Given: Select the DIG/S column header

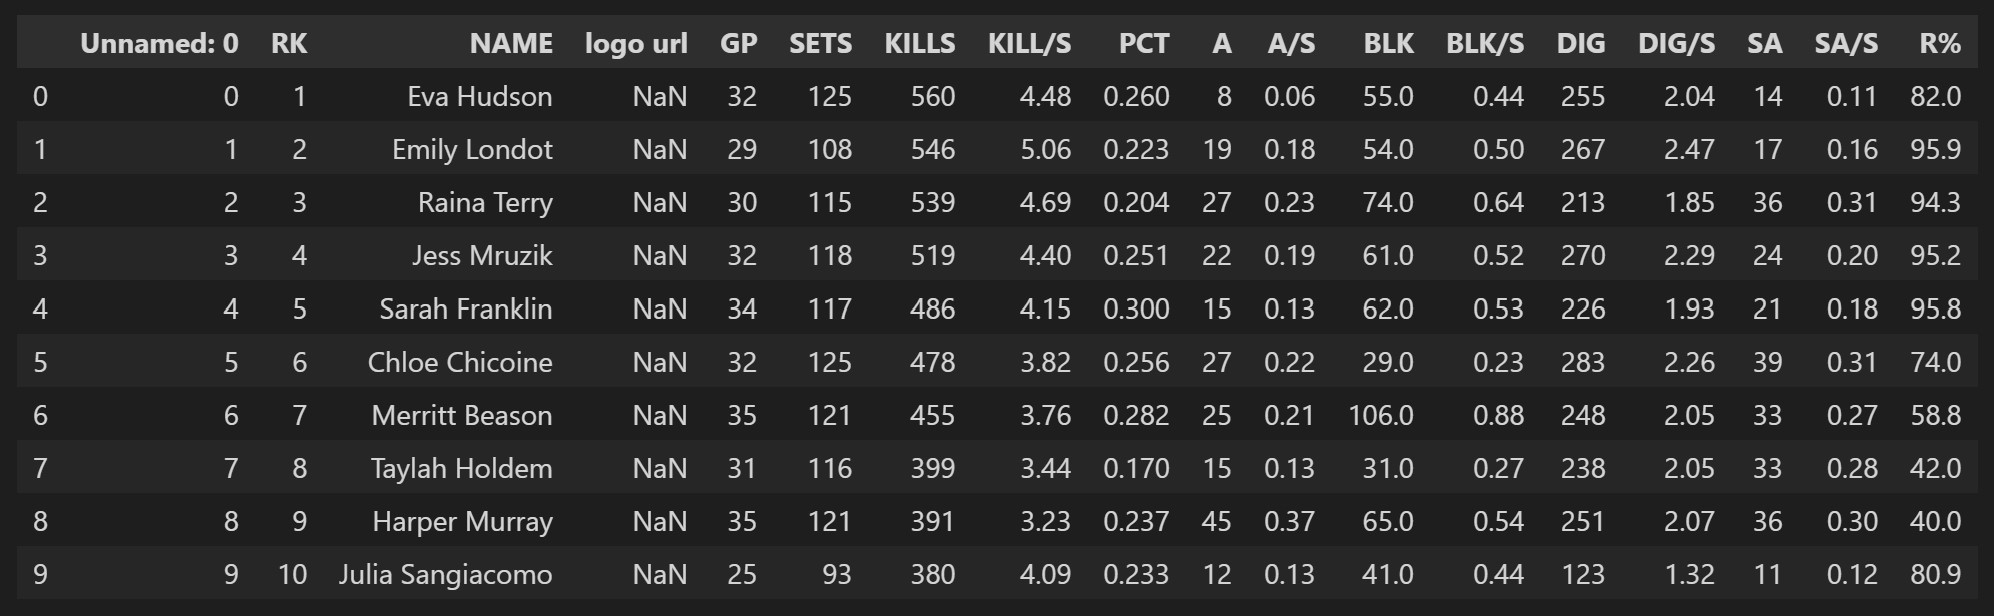Looking at the screenshot, I should click(1676, 44).
